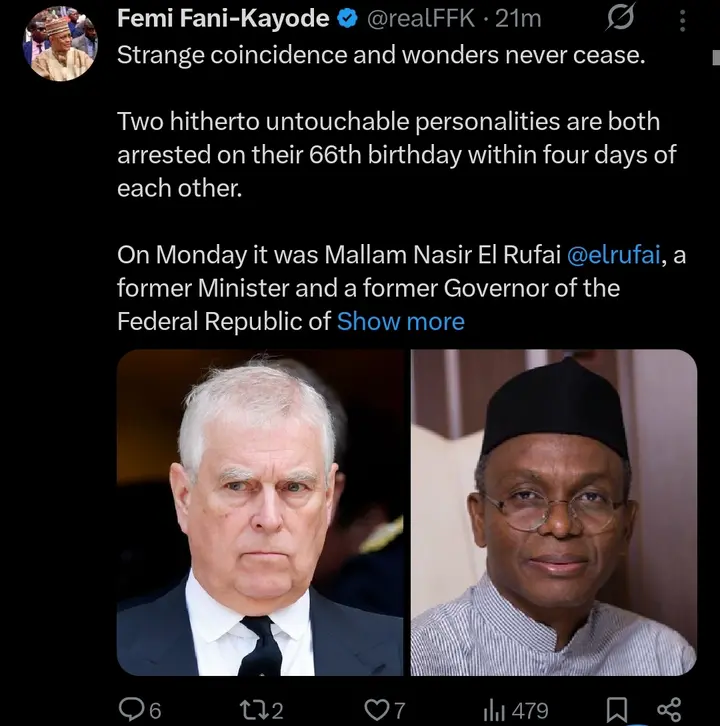Expand the tweet with Show more
Viewport: 720px width, 726px height.
point(400,322)
